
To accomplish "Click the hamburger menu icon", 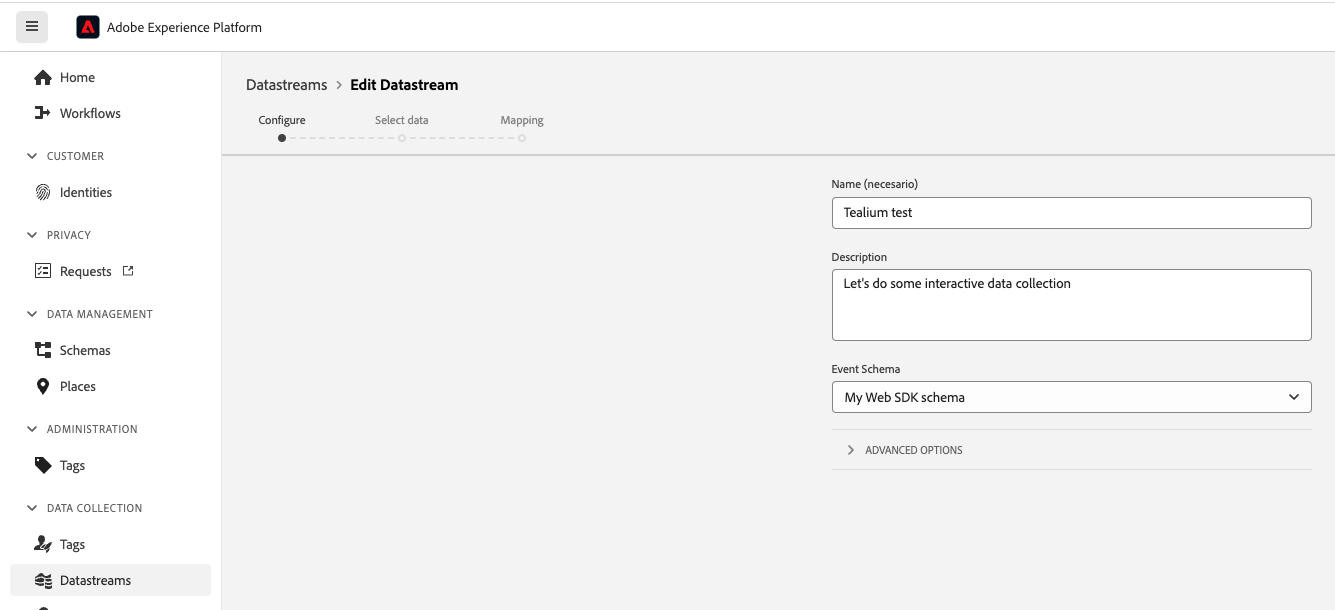I will click(32, 27).
